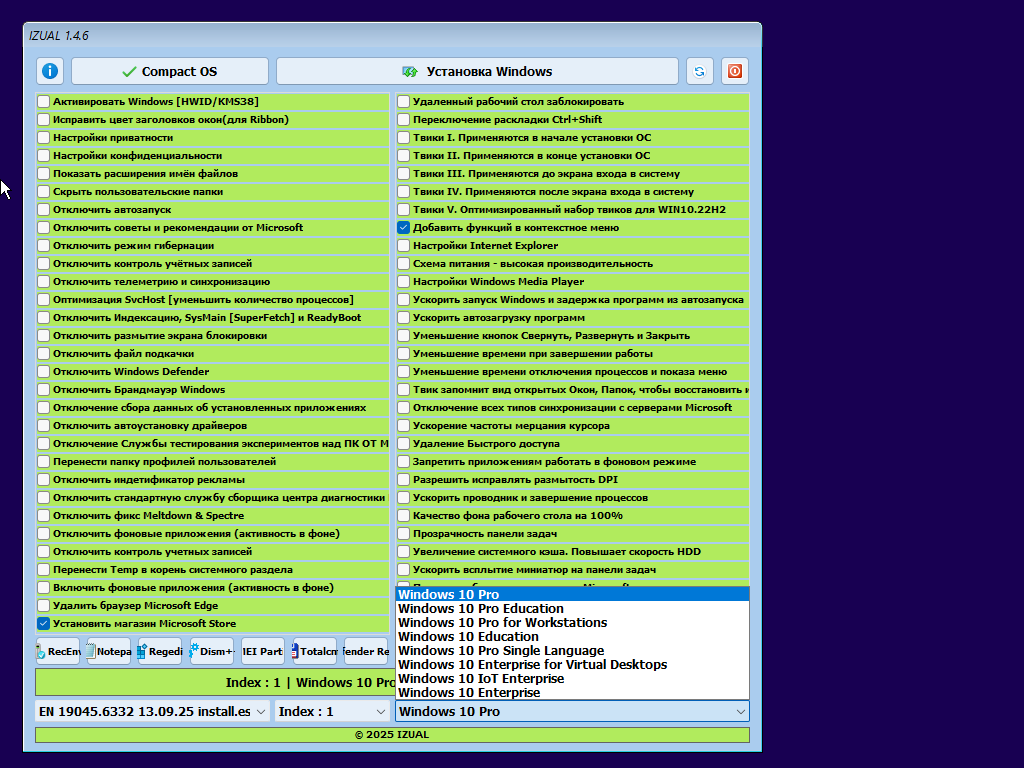The height and width of the screenshot is (768, 1024).
Task: Choose Windows 10 Pro Single Language
Action: click(x=572, y=650)
